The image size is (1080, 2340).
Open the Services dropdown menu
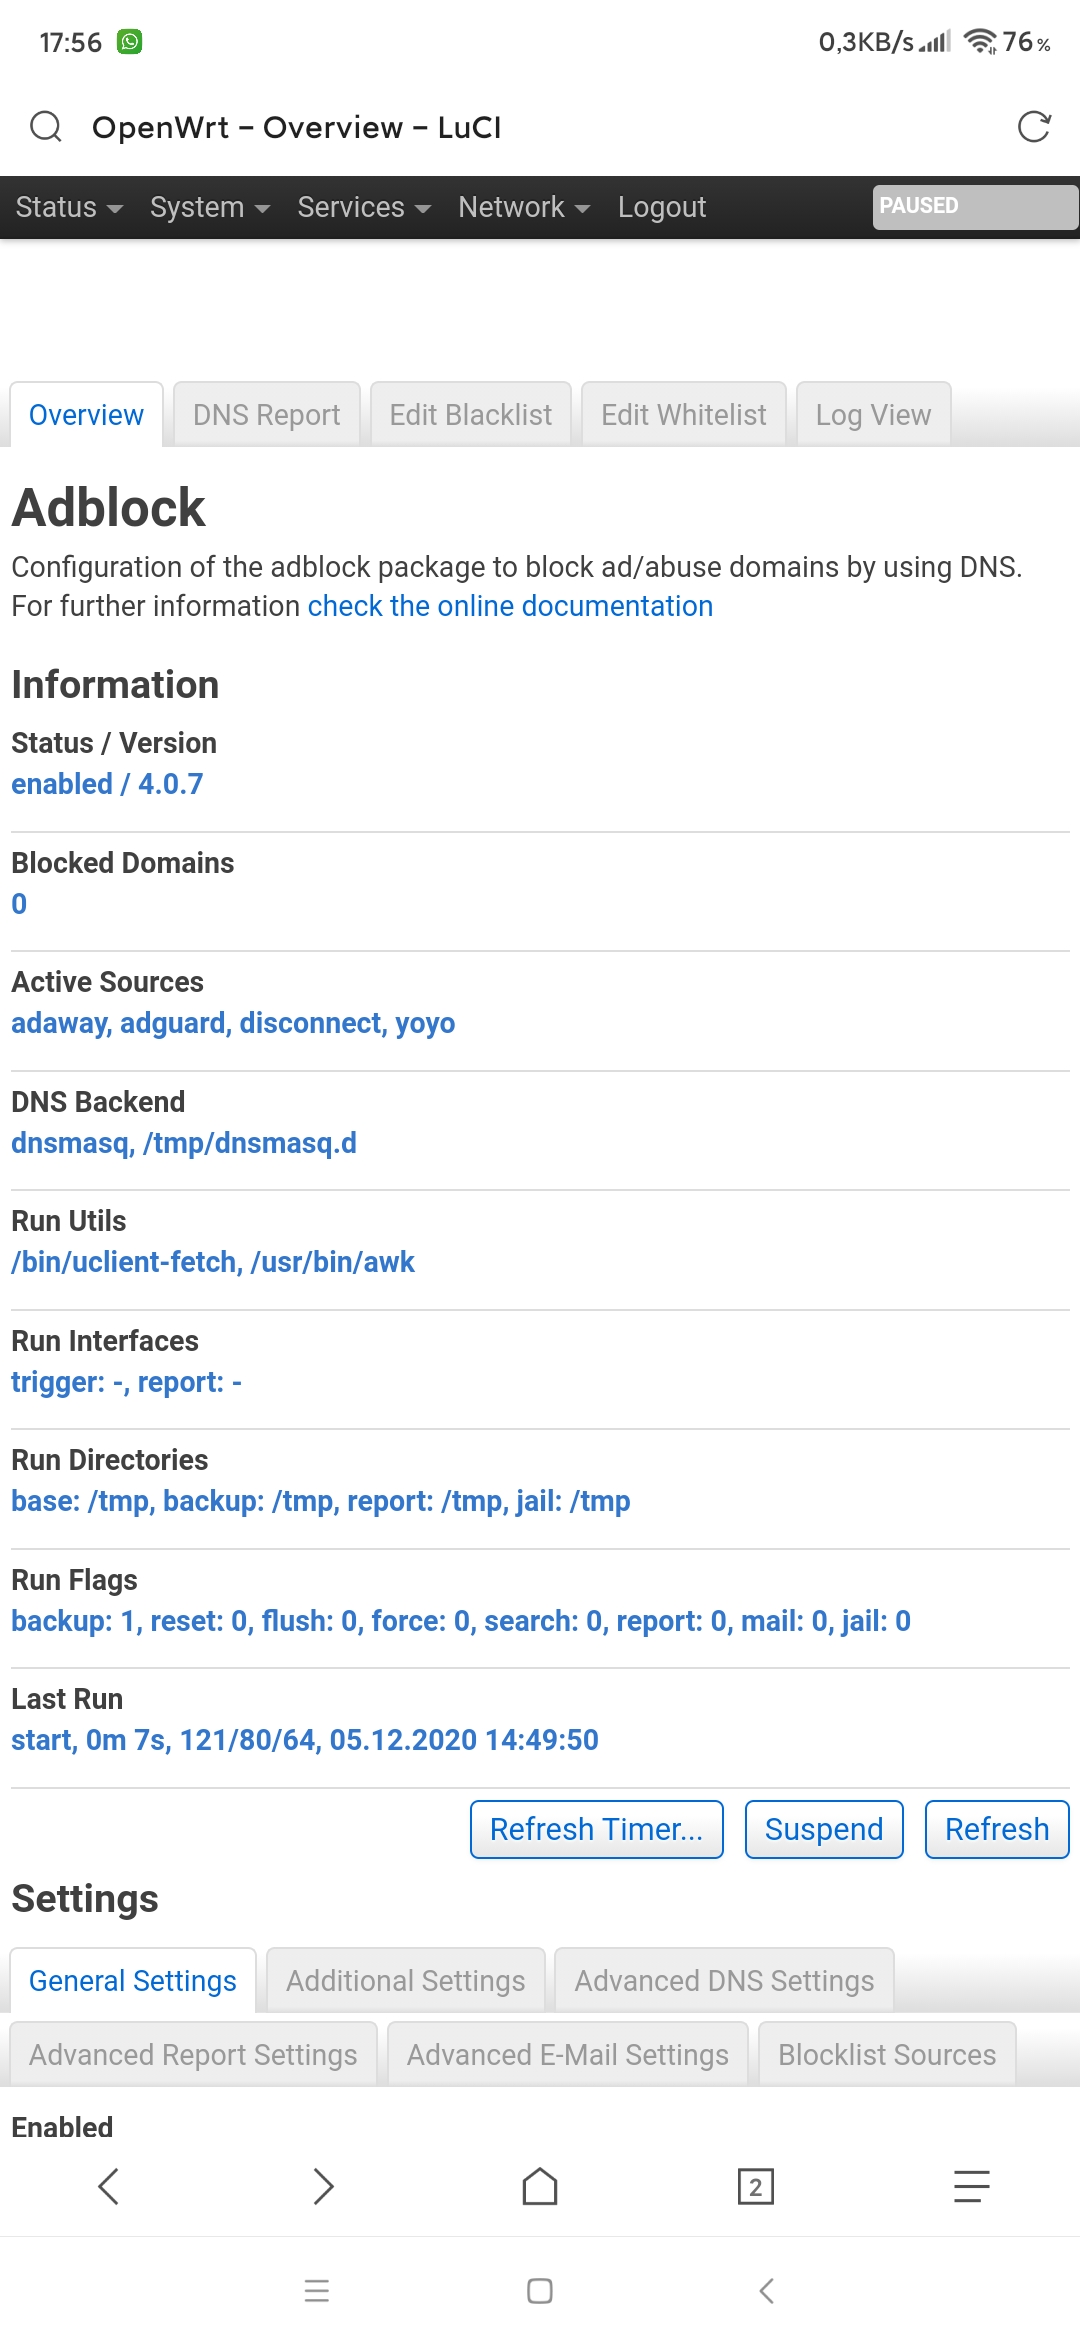[364, 207]
